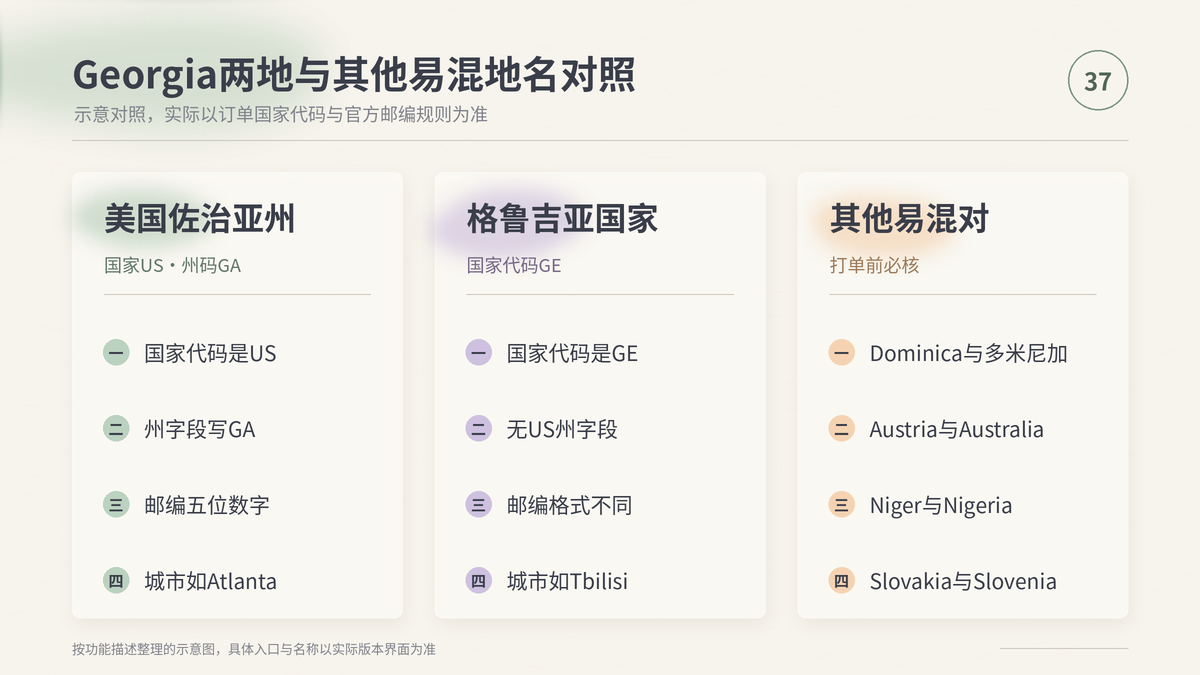The image size is (1200, 675).
Task: Select the subheading 国家US・州码GA
Action: pos(172,266)
